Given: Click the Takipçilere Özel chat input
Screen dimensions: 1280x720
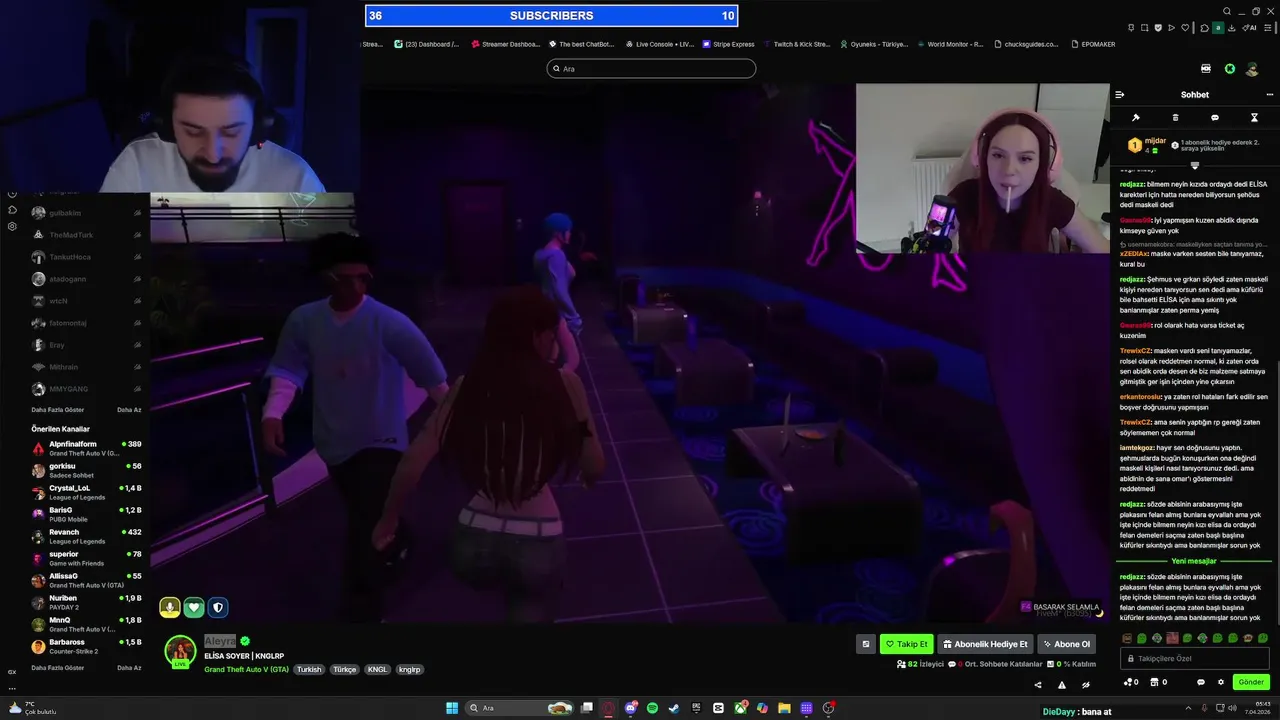Looking at the screenshot, I should [1195, 658].
